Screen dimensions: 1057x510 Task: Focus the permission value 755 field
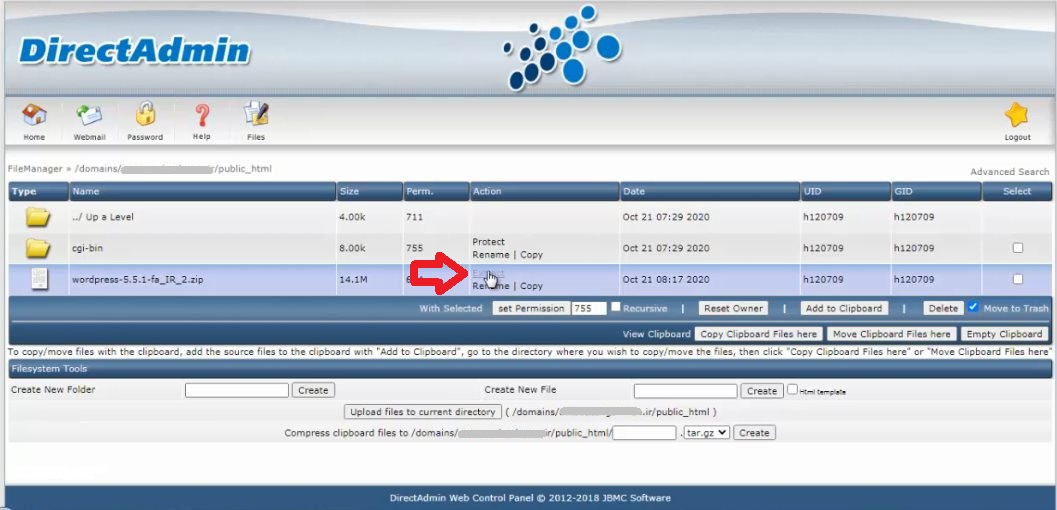tap(589, 309)
